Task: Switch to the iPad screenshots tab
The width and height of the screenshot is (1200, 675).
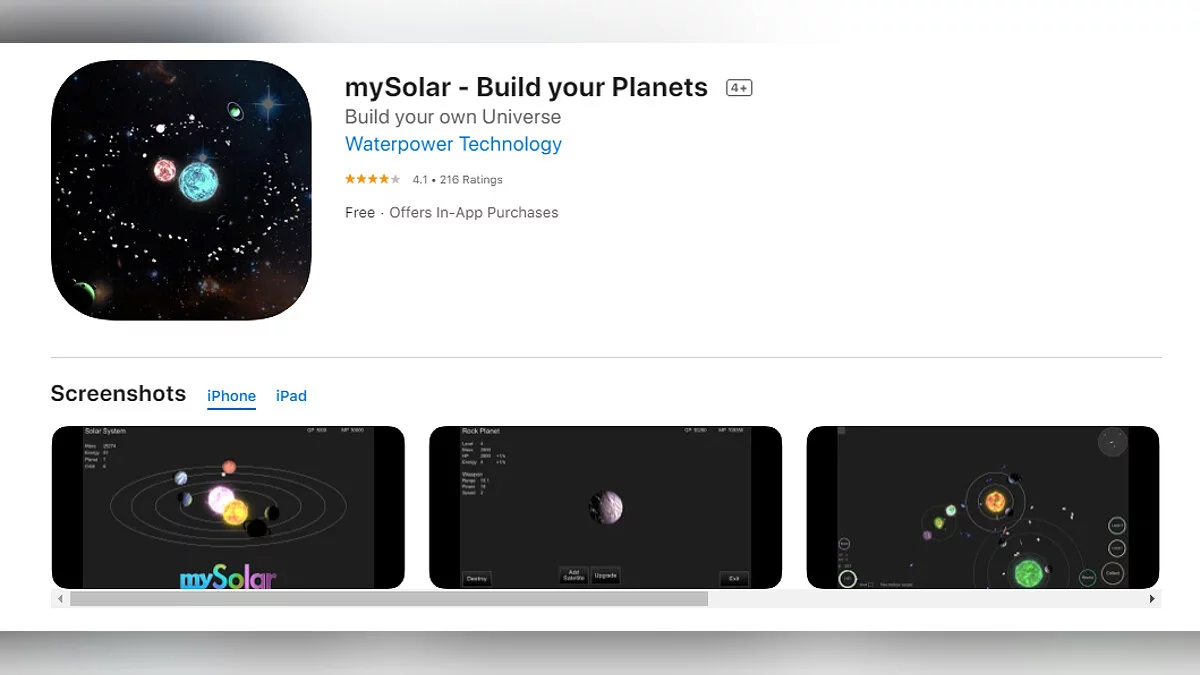Action: click(x=291, y=396)
